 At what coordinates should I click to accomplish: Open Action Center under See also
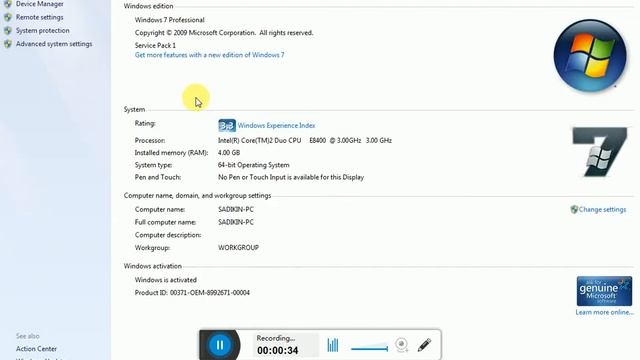click(36, 349)
